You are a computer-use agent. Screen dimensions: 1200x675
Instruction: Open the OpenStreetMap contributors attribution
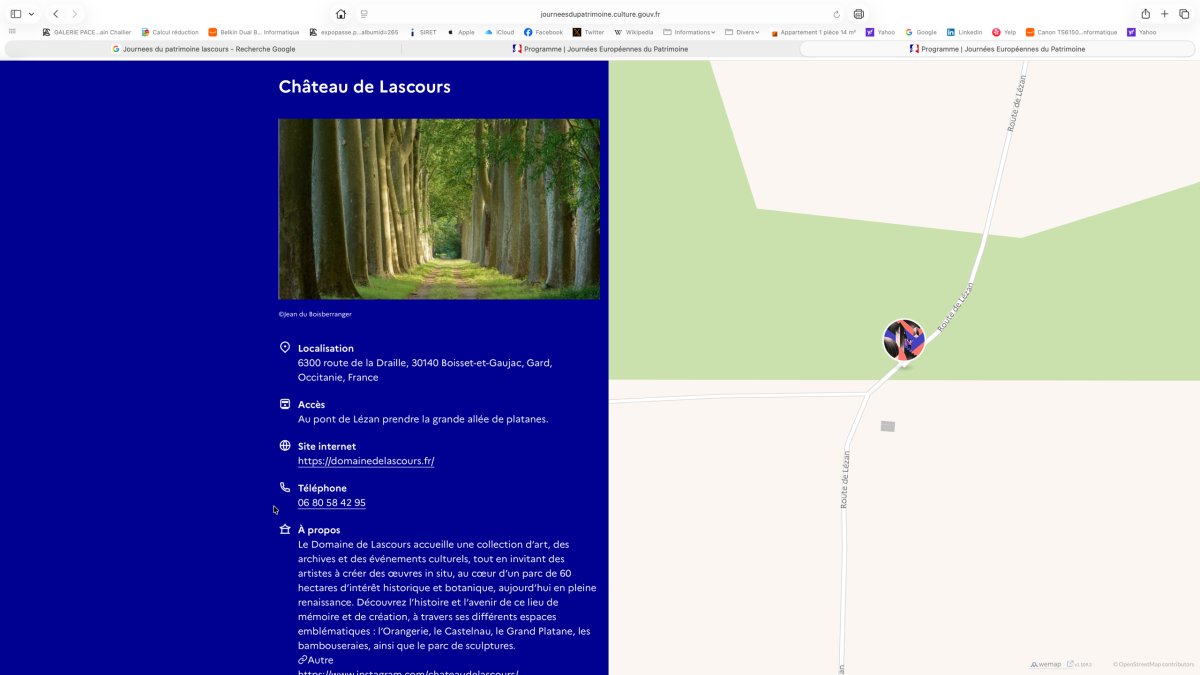pyautogui.click(x=1154, y=664)
